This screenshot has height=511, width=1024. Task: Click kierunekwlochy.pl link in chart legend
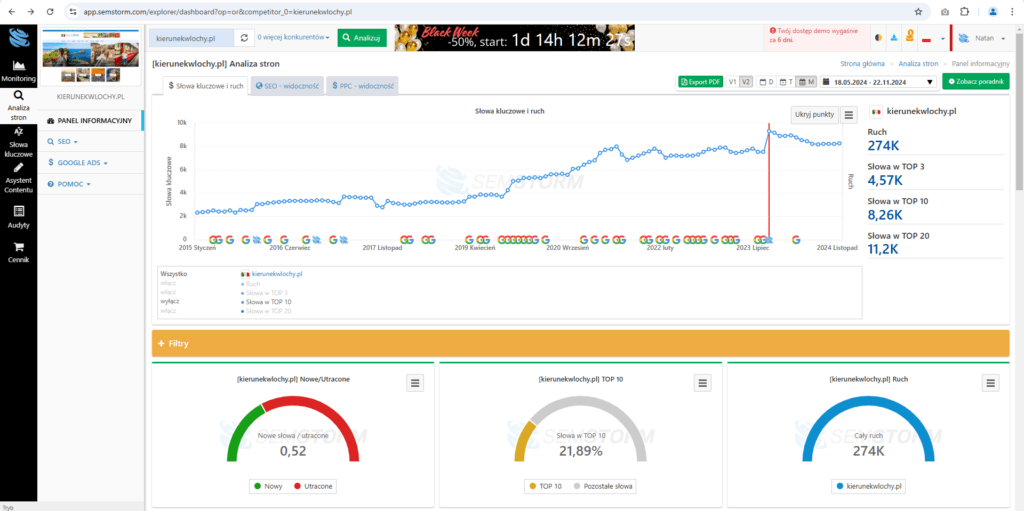[x=277, y=274]
